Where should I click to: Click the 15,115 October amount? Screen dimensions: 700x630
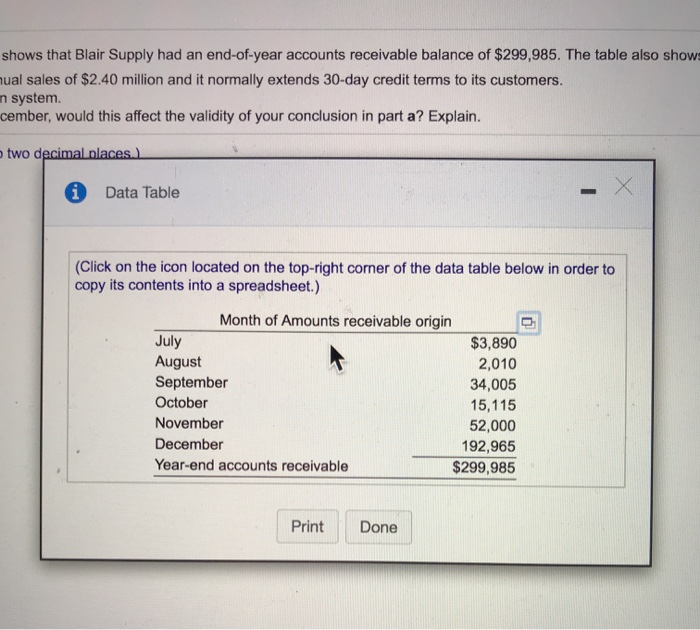point(493,405)
